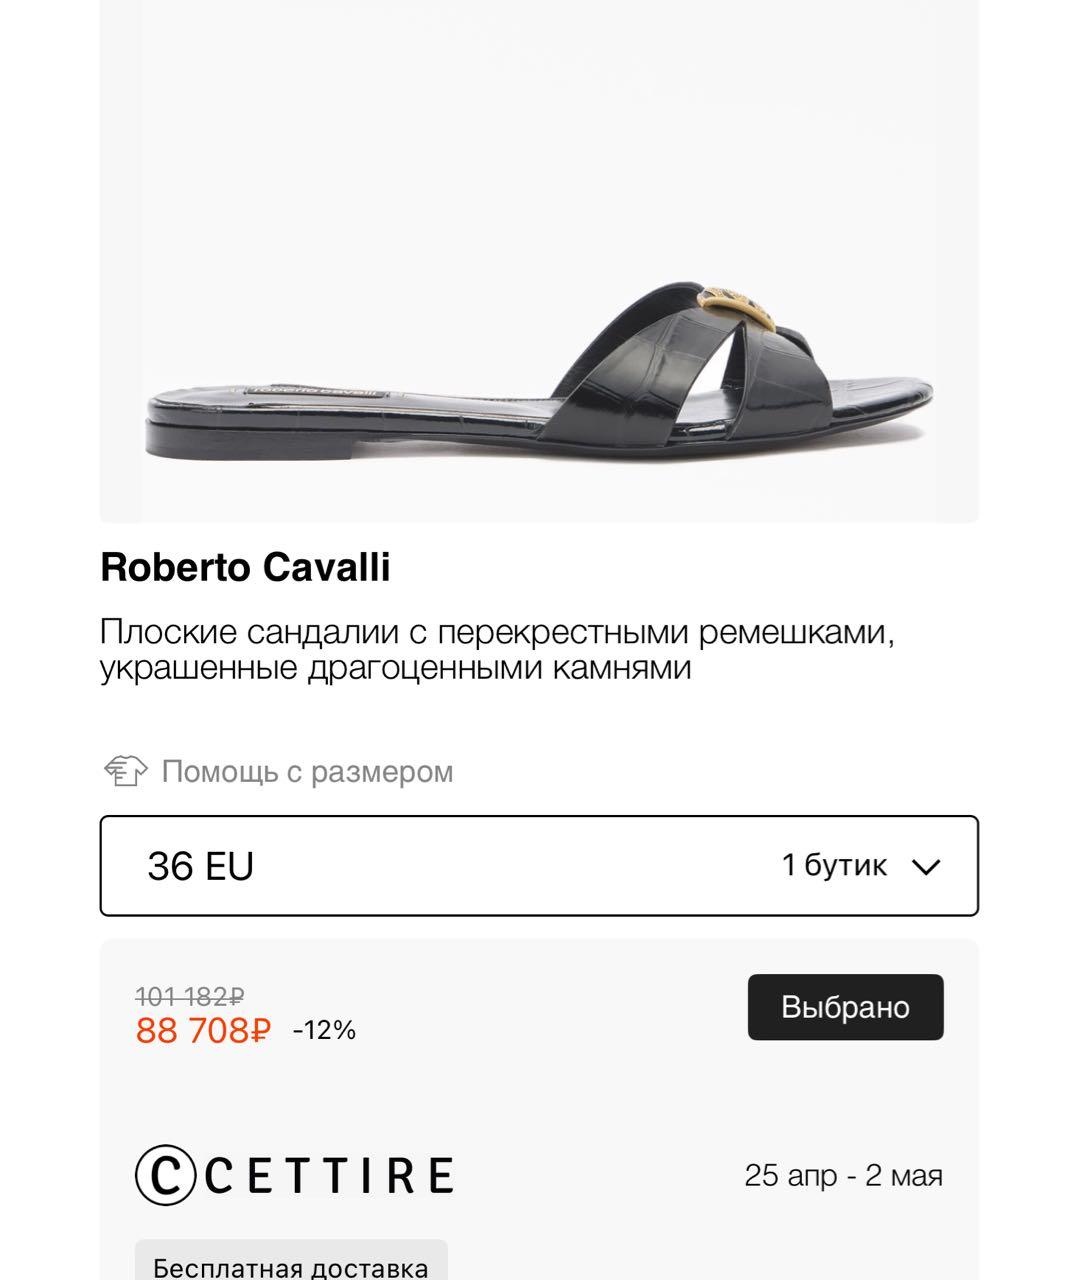The height and width of the screenshot is (1280, 1080).
Task: Tap the circled C Cettire icon
Action: click(166, 1175)
